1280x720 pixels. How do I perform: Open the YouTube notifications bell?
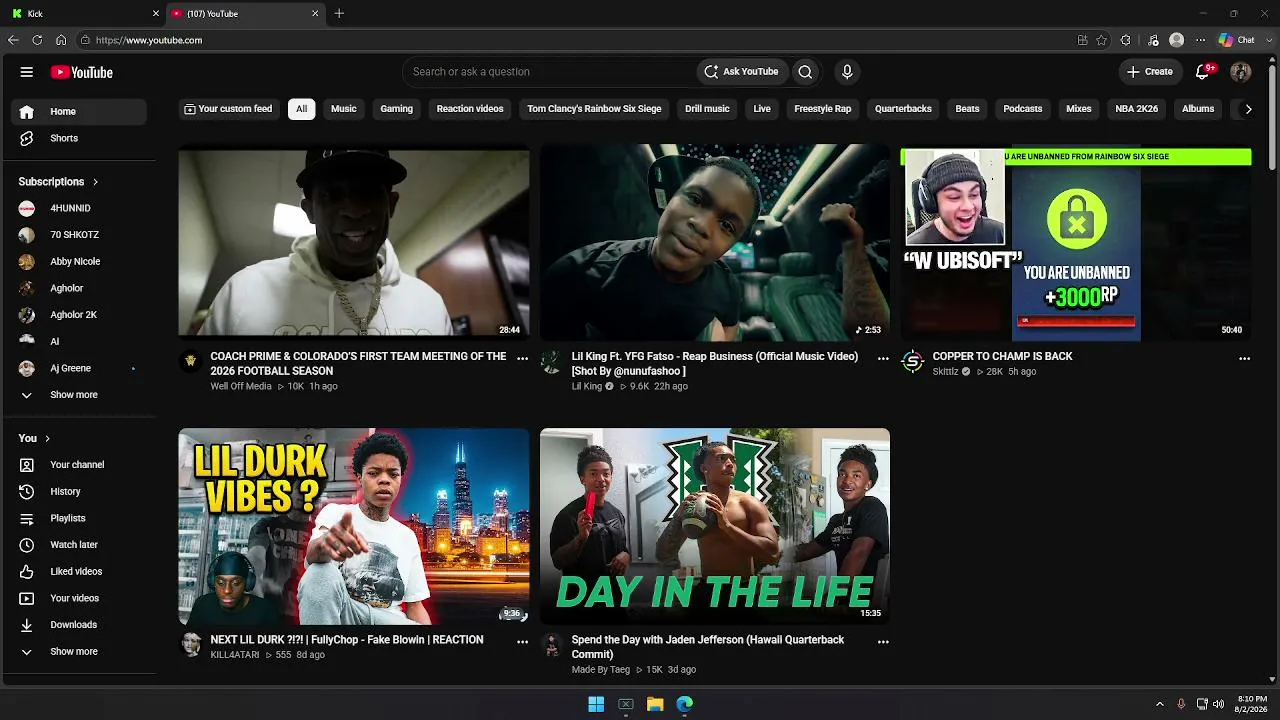(x=1203, y=72)
